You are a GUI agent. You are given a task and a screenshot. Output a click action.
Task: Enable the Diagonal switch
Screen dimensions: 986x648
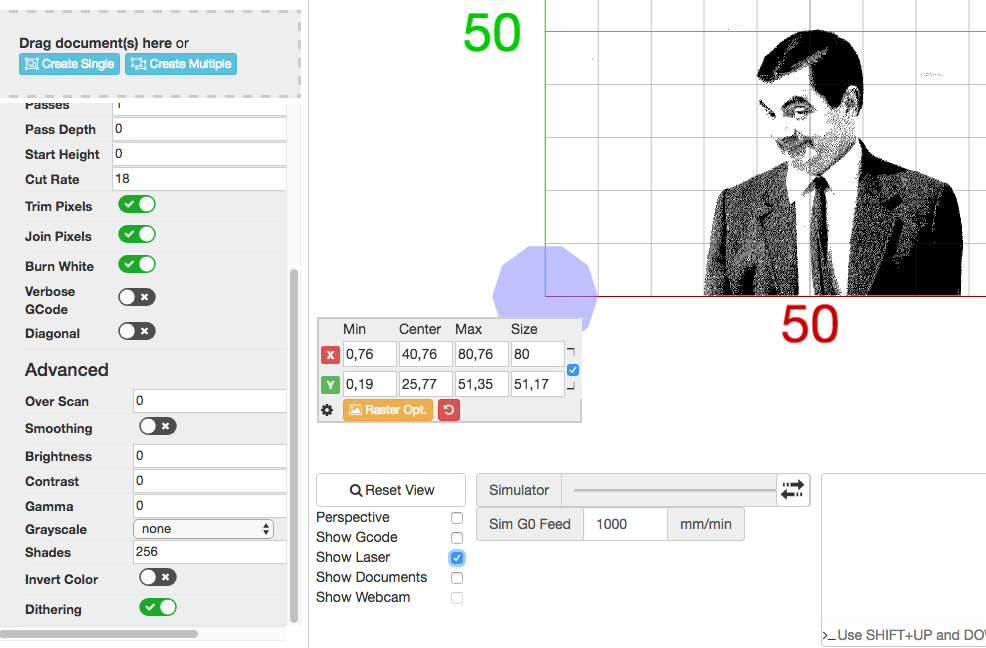point(137,331)
